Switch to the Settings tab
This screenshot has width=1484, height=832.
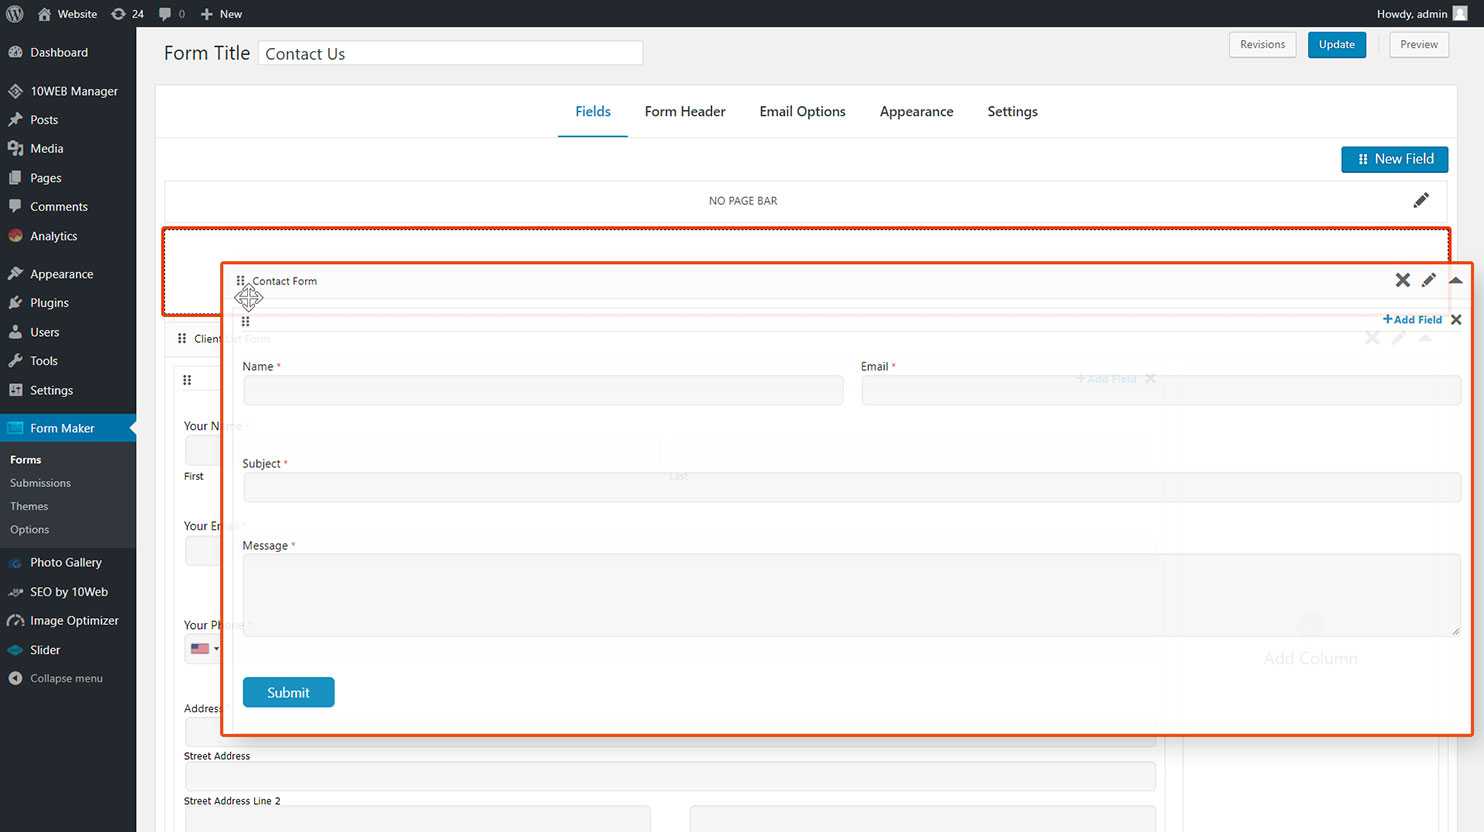click(x=1012, y=112)
